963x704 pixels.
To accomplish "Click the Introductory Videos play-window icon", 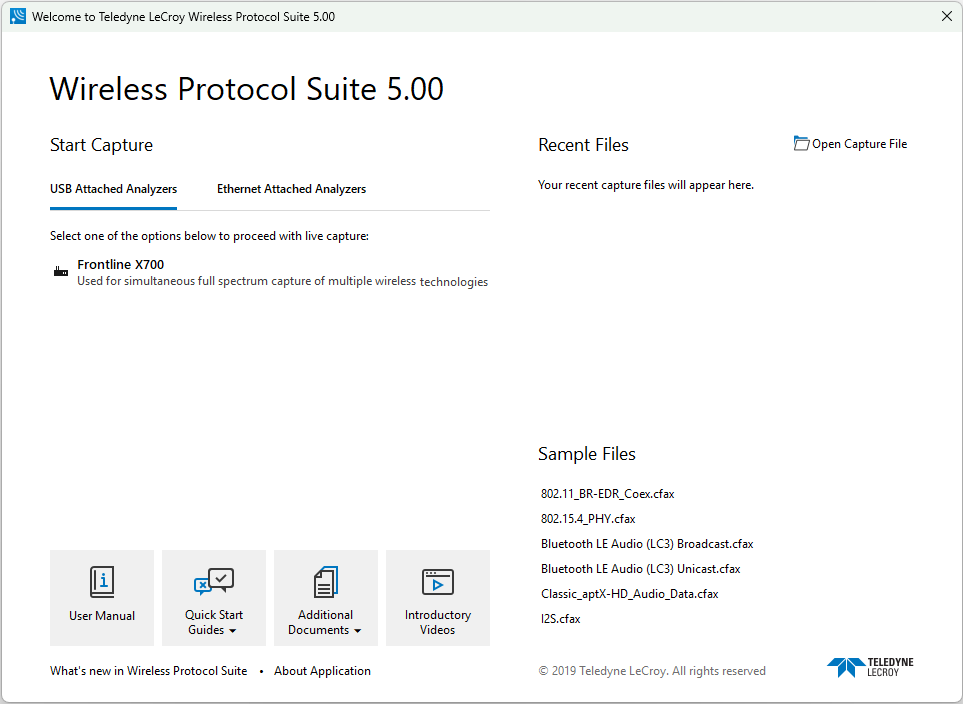I will pos(438,582).
